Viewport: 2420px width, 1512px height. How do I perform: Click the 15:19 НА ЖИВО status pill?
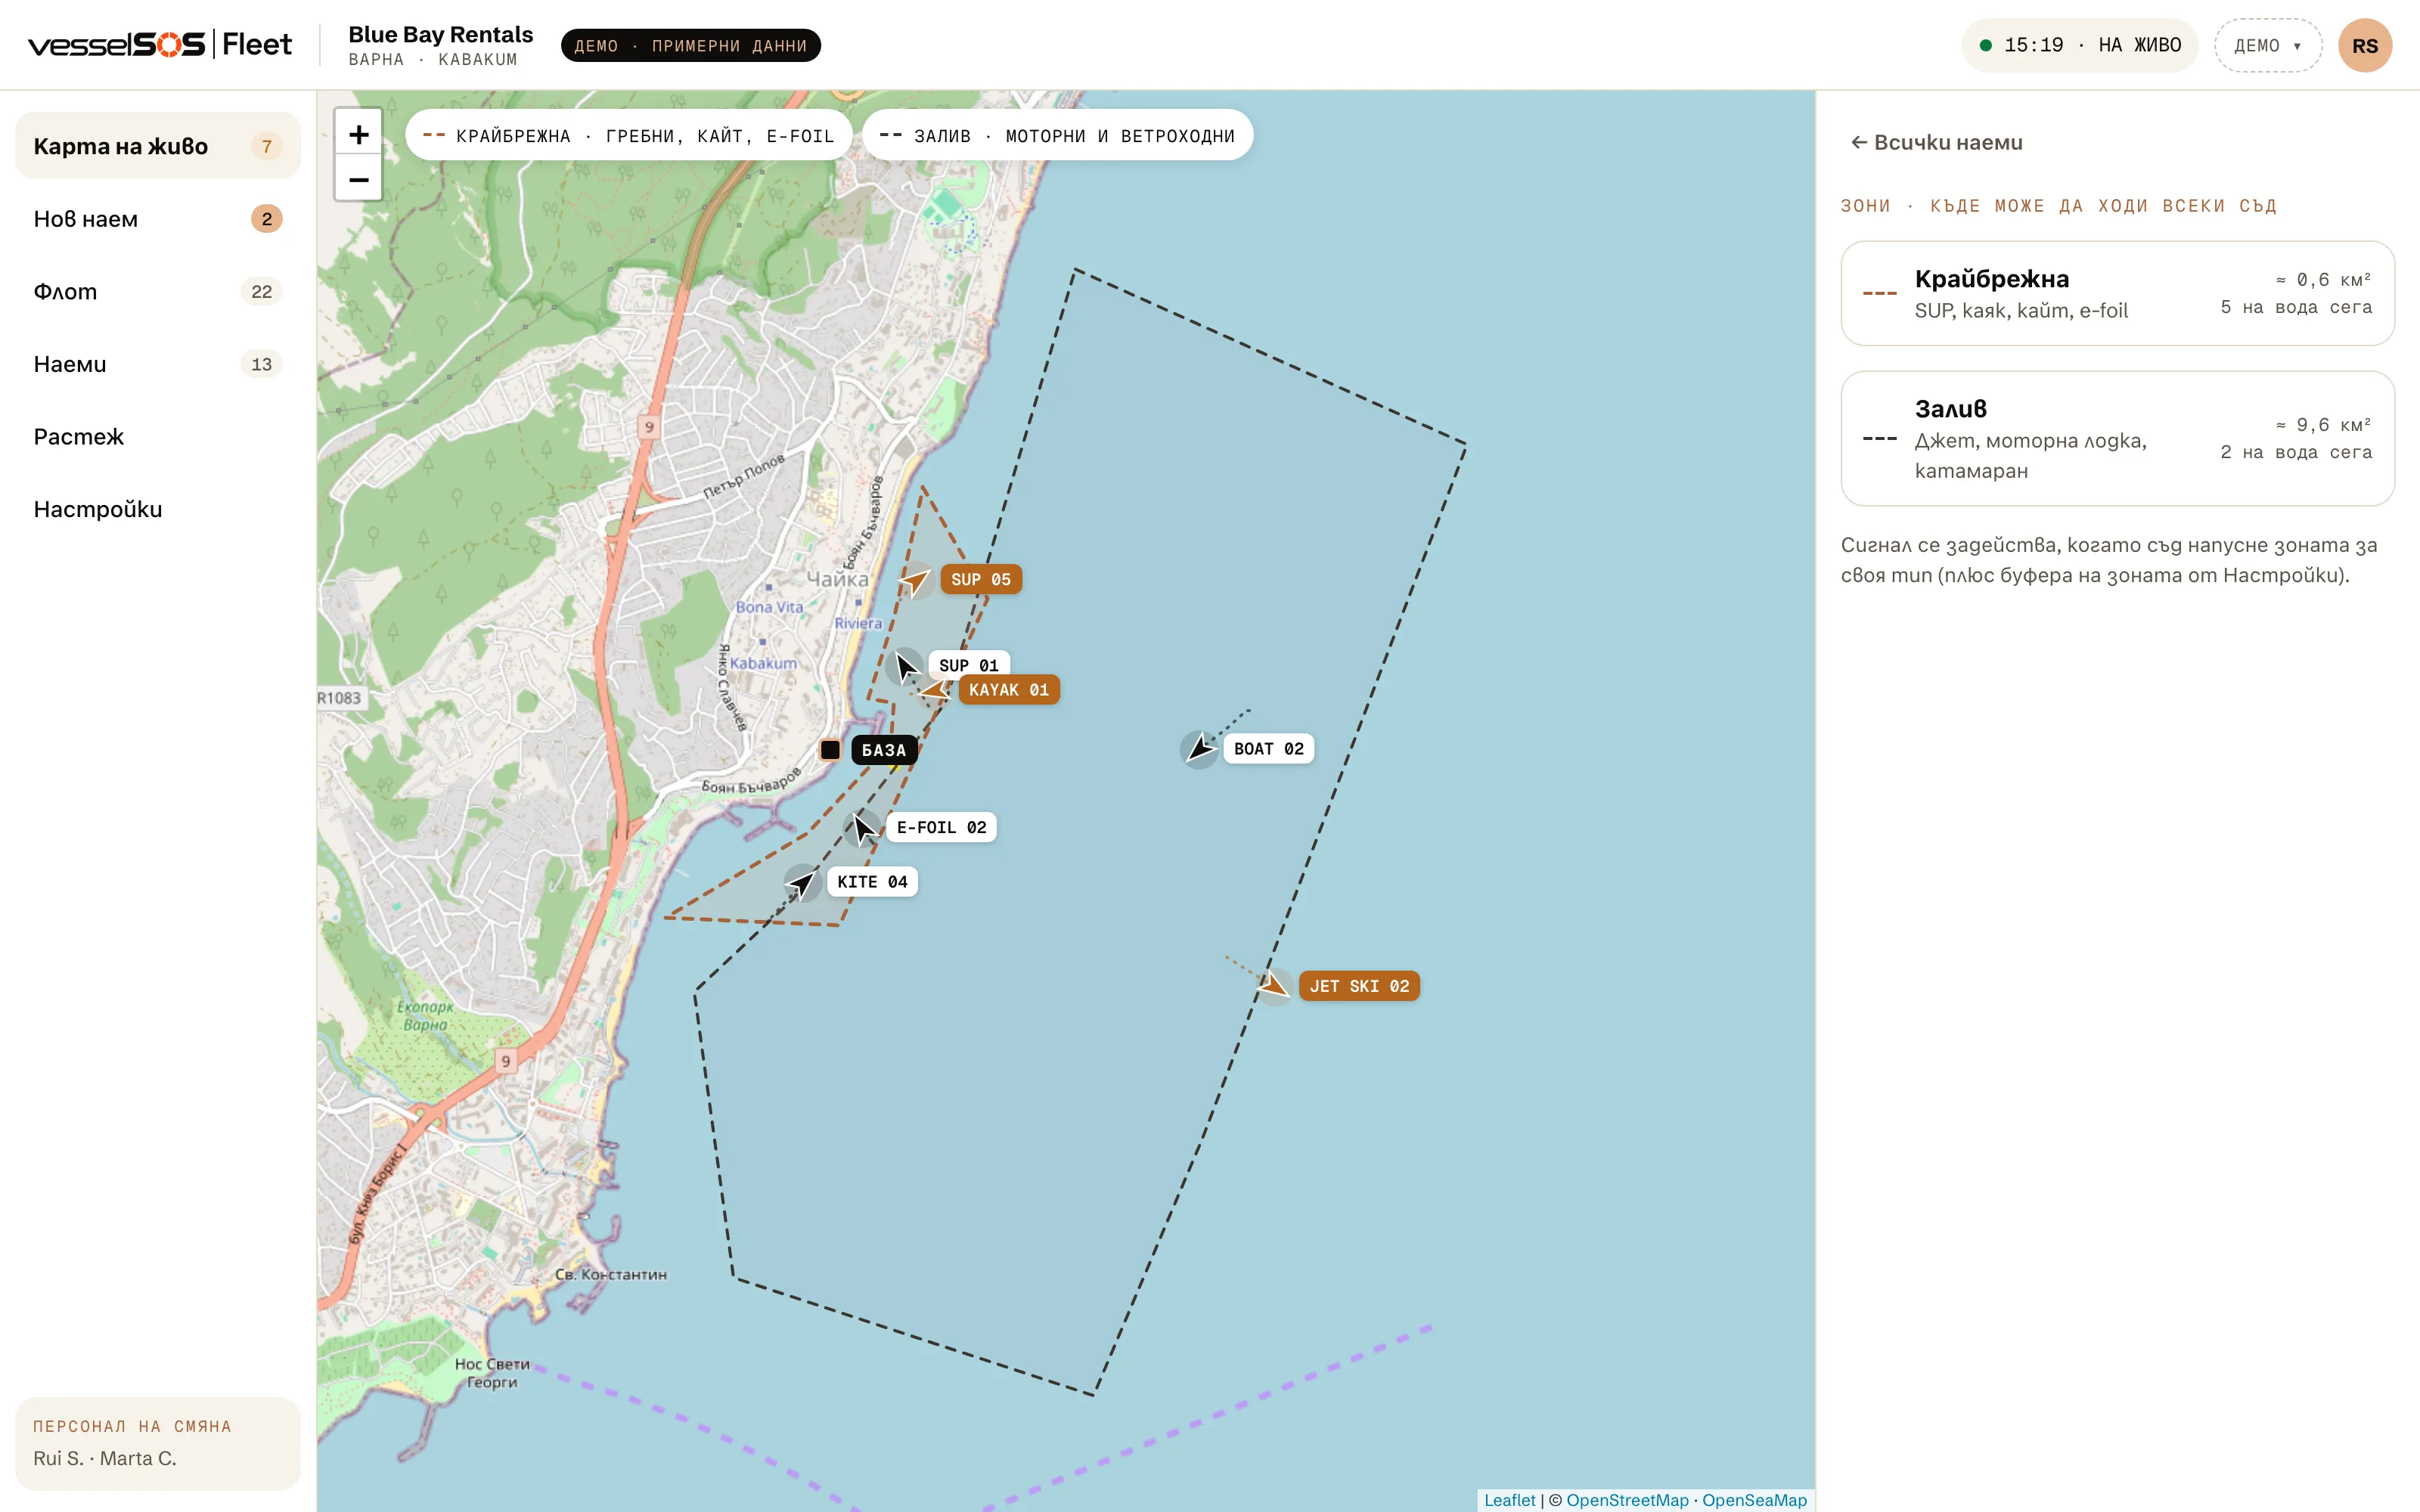(x=2080, y=46)
